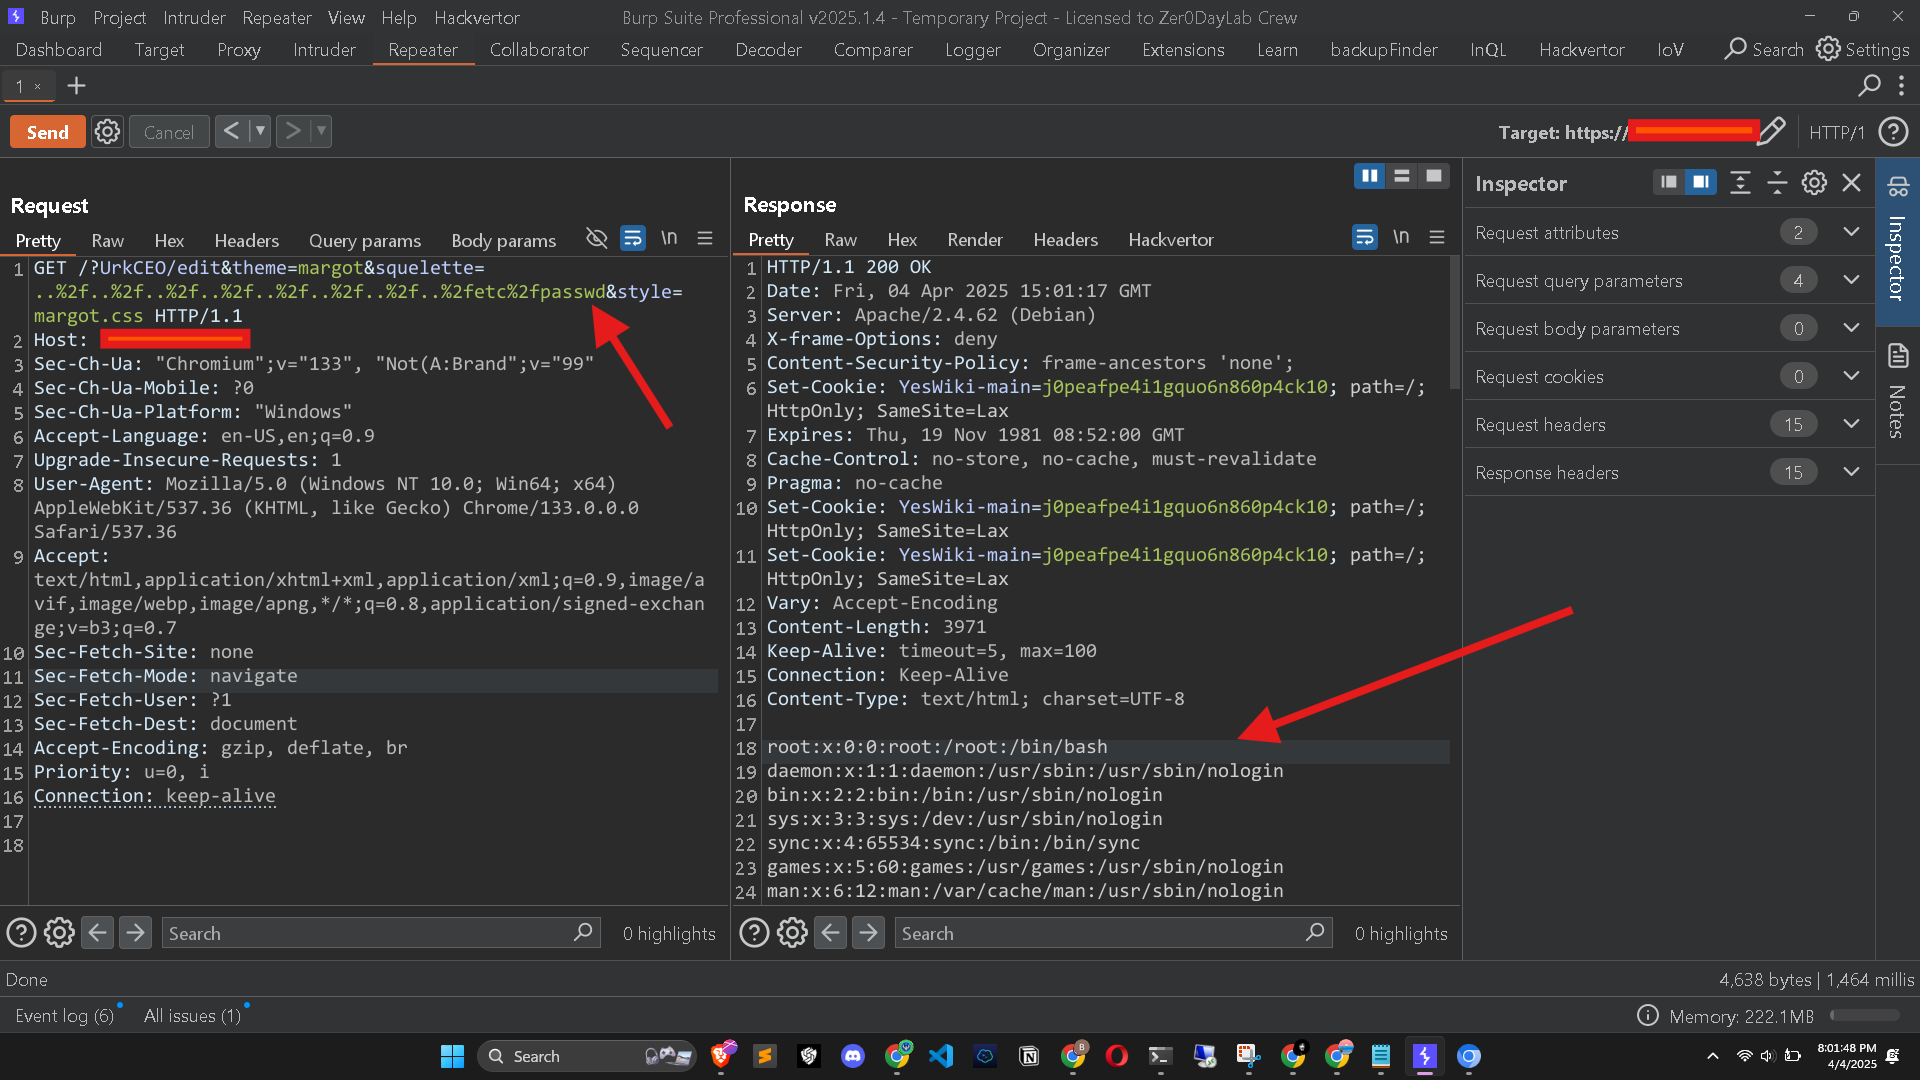Open Burp top-bar Search
Screen dimensions: 1920x1080
tap(1764, 49)
